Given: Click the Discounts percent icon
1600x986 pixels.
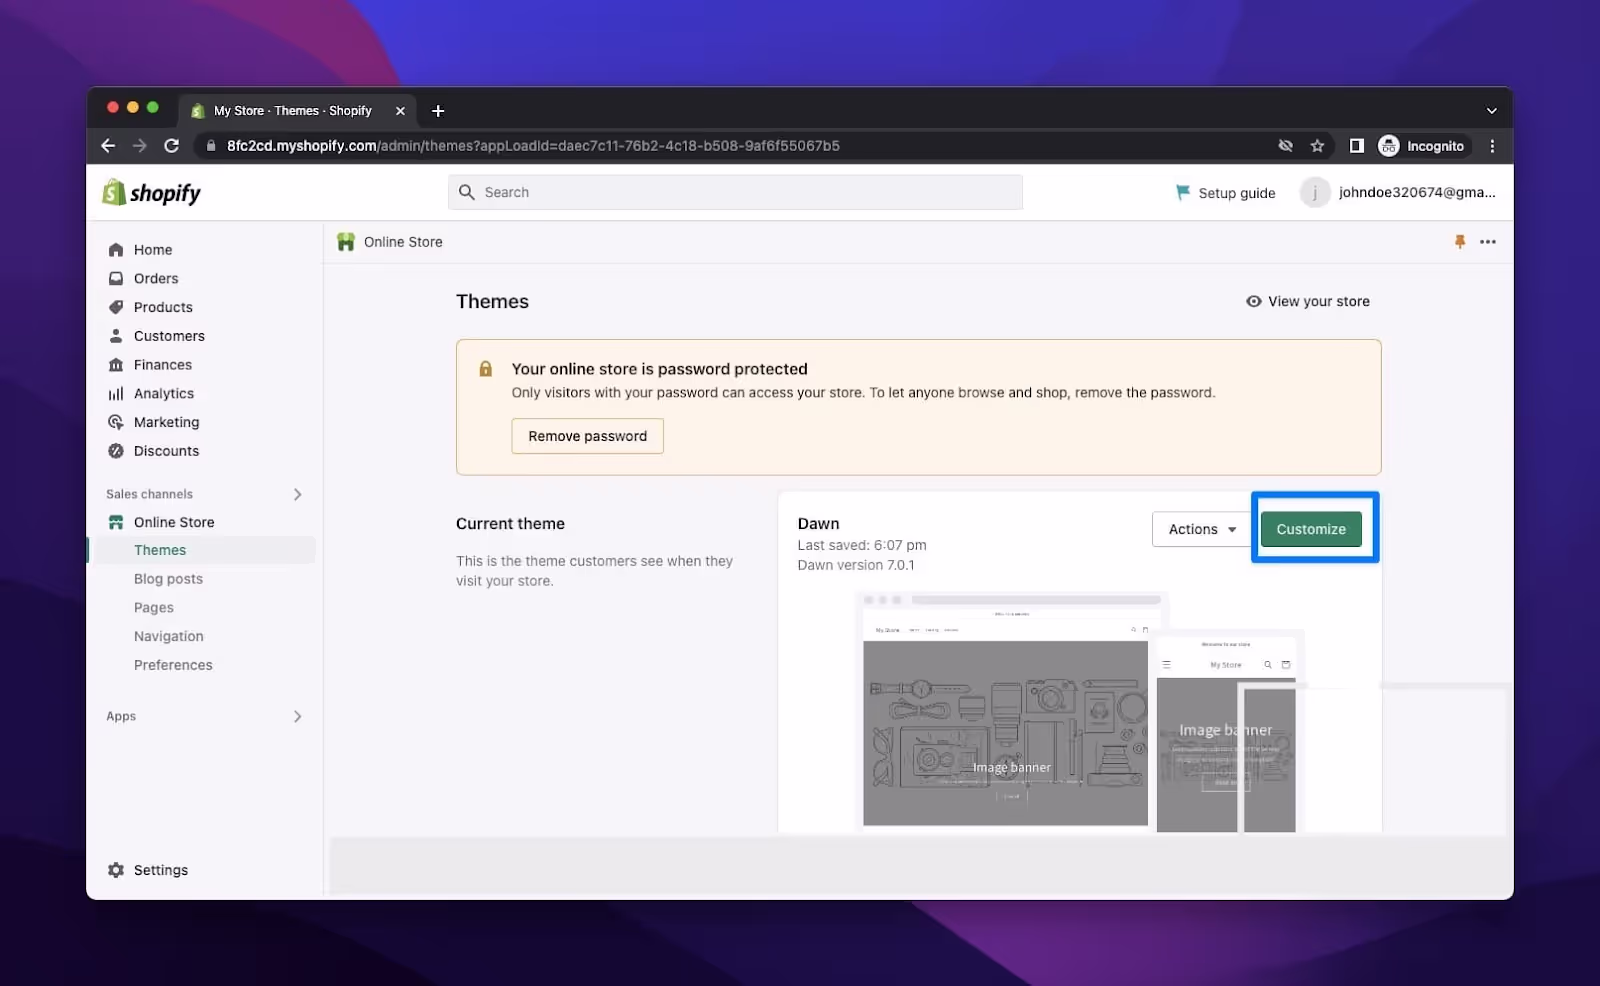Looking at the screenshot, I should coord(116,451).
